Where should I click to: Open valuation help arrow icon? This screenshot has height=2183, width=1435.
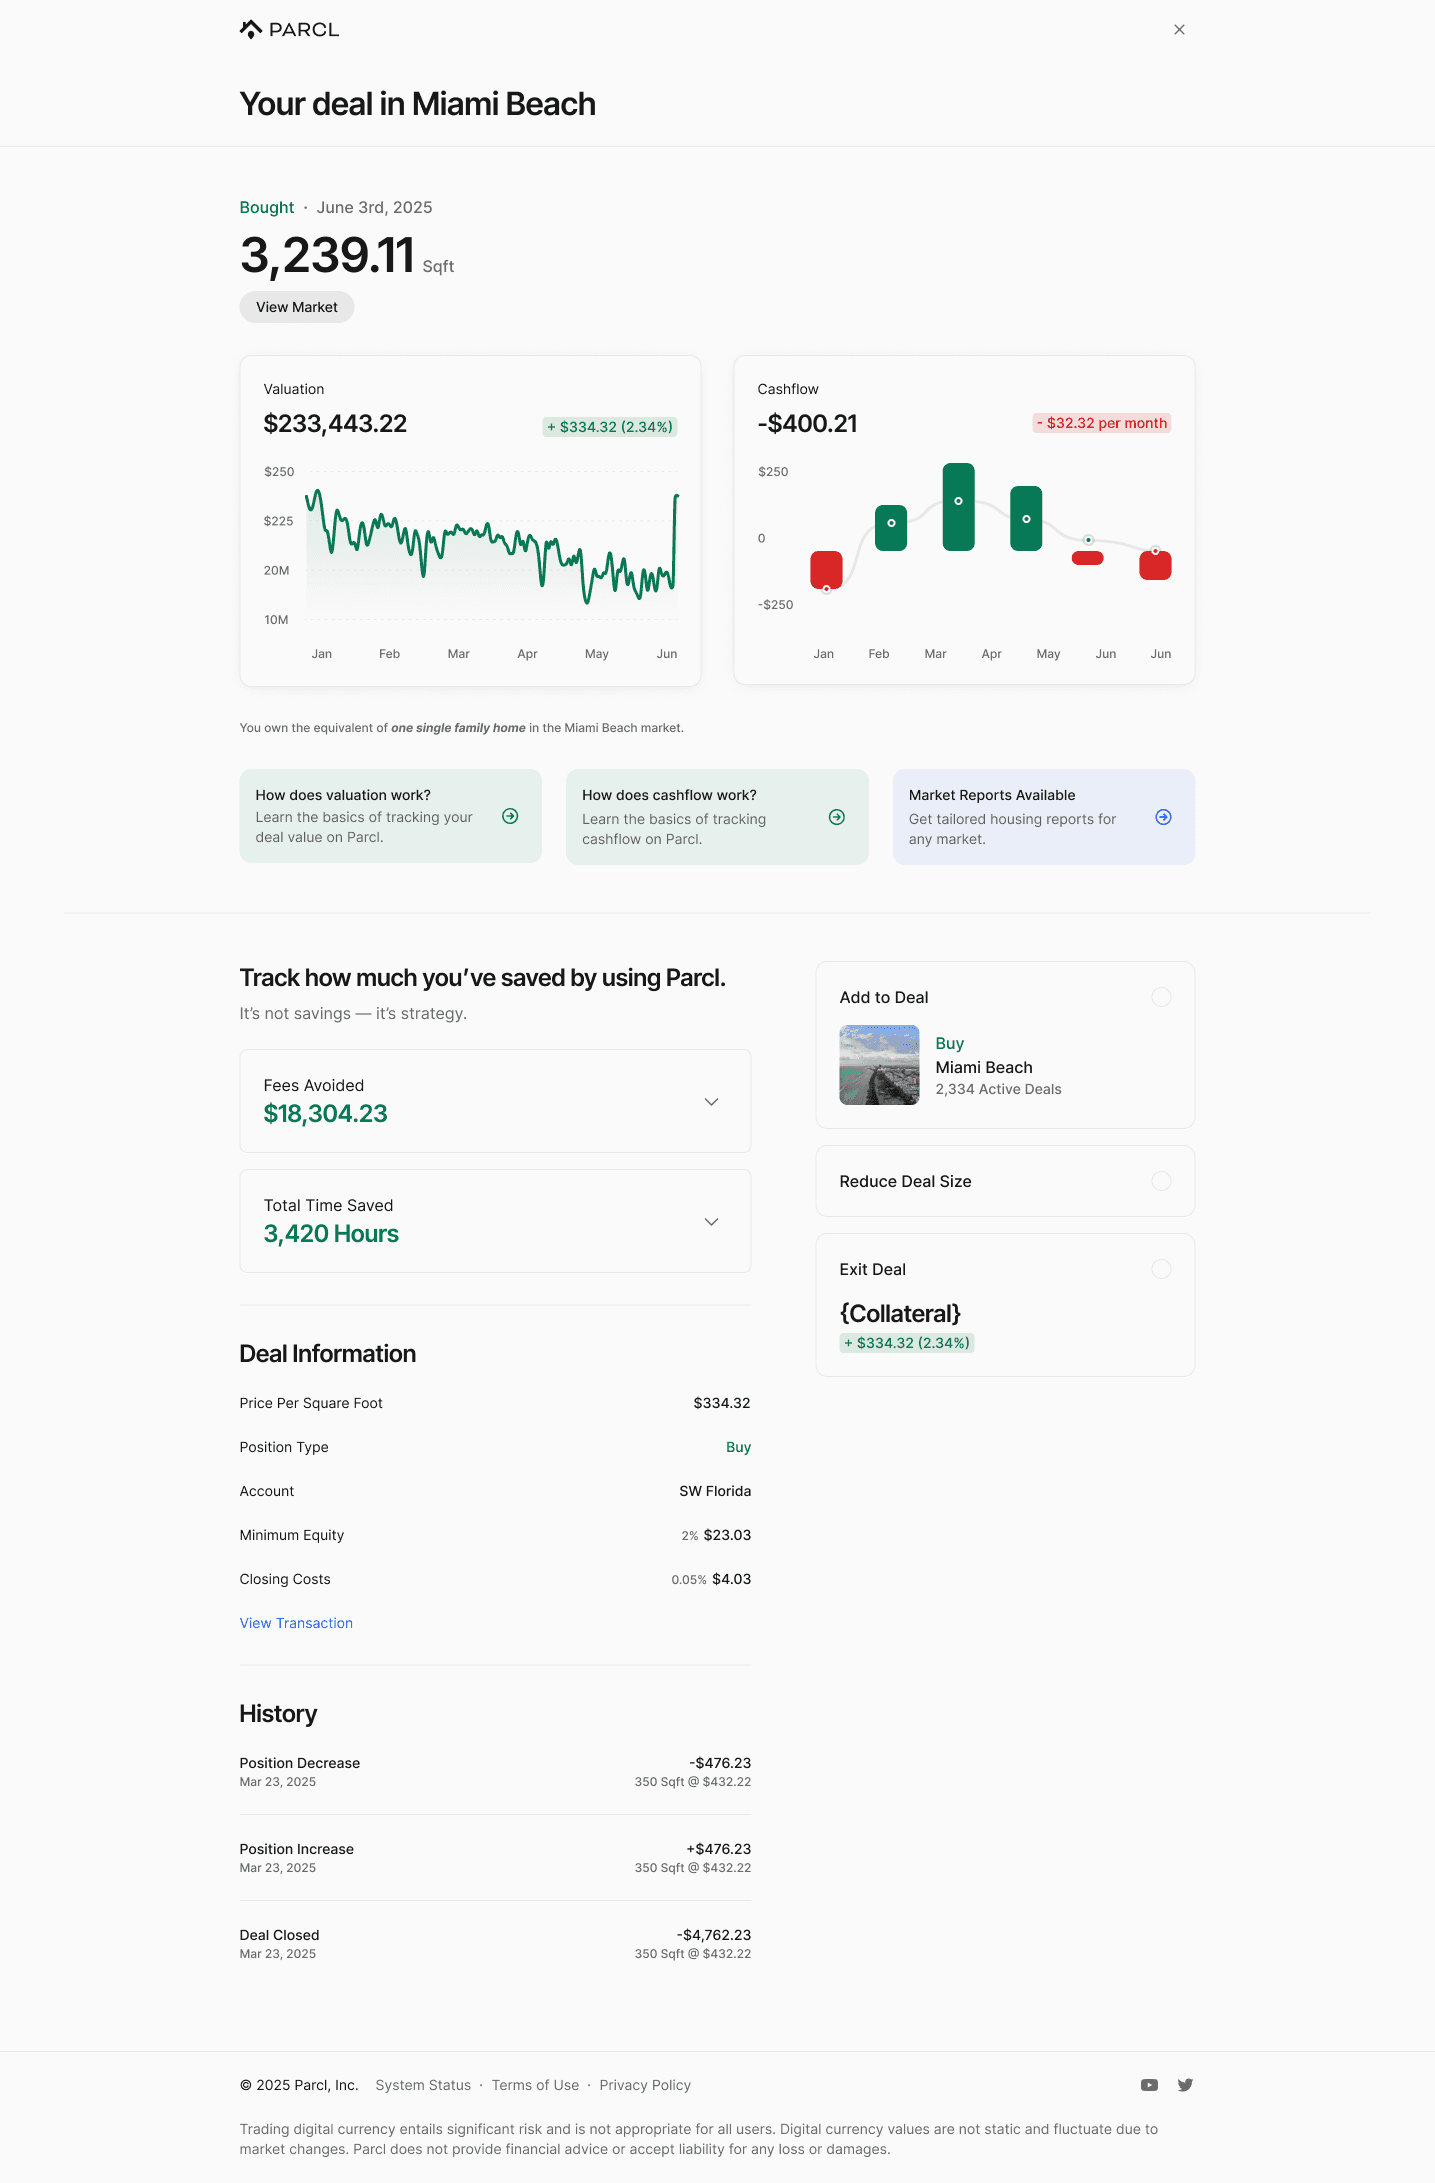tap(510, 816)
